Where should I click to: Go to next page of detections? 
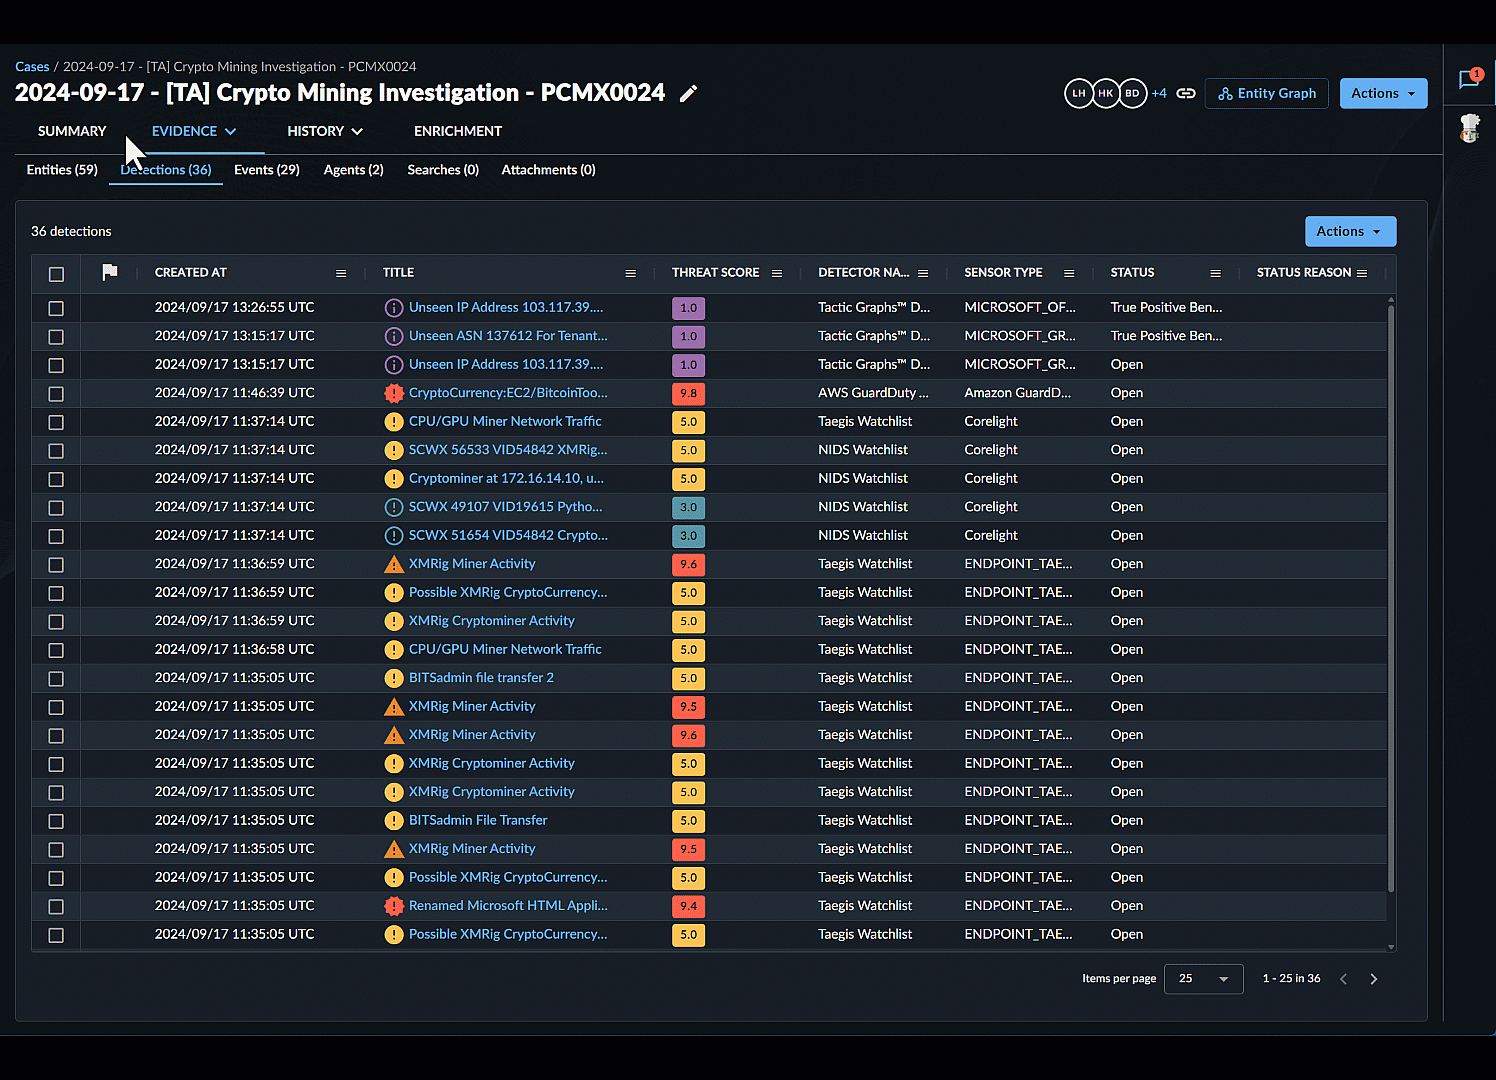point(1373,979)
